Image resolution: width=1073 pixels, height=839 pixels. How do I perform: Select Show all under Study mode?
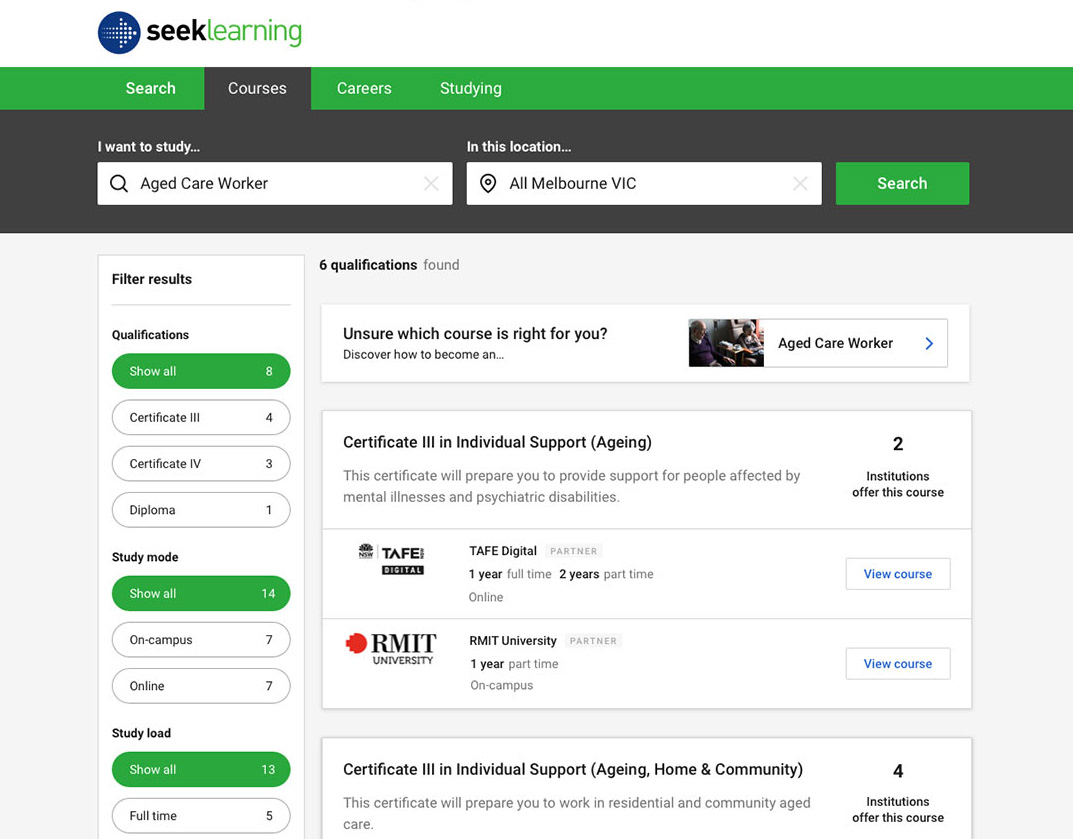(x=201, y=593)
